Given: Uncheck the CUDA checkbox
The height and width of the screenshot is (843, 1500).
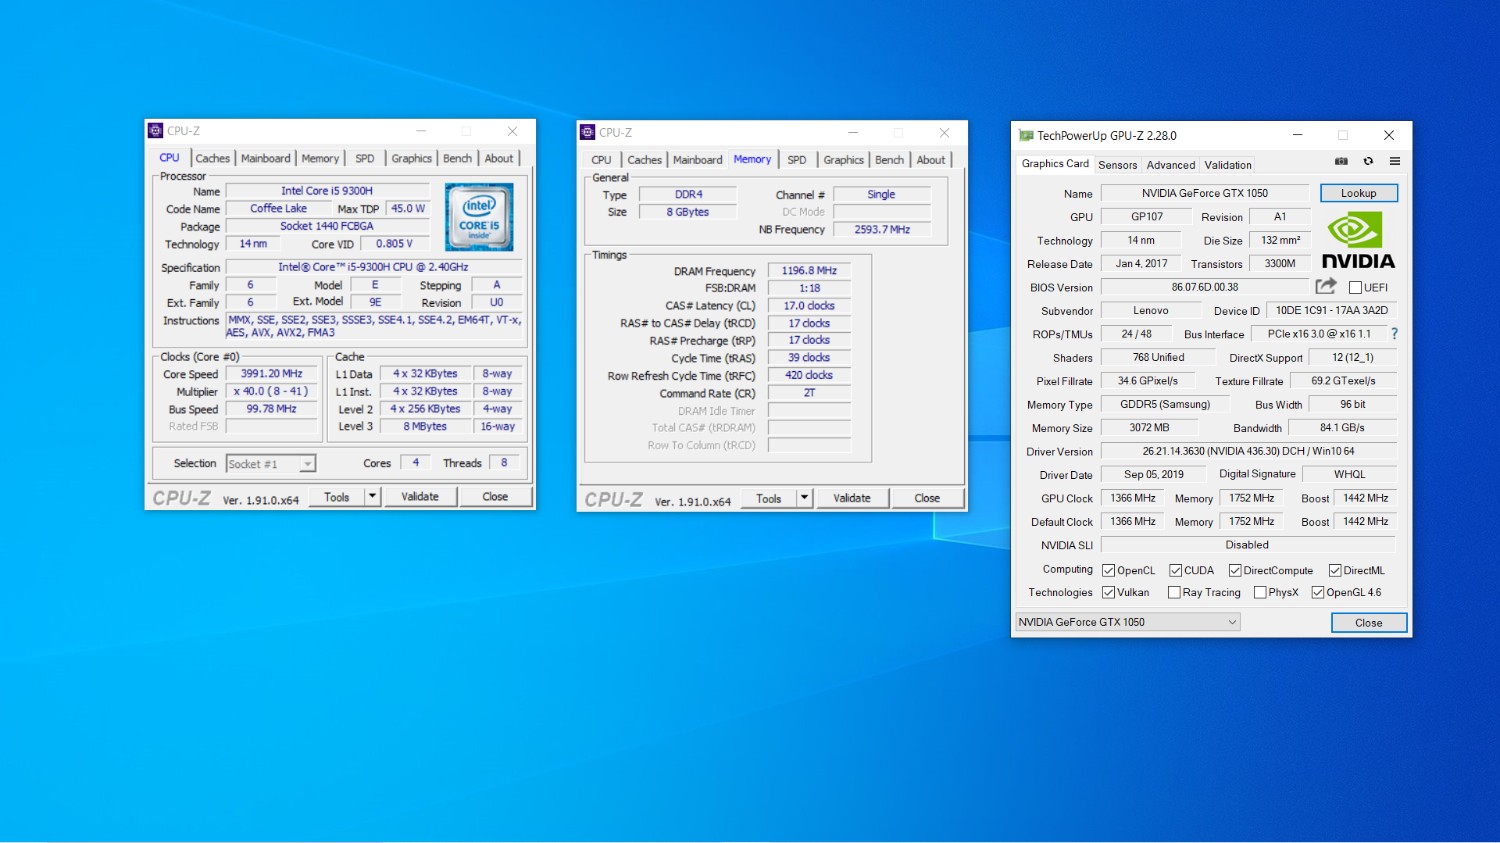Looking at the screenshot, I should (x=1176, y=571).
